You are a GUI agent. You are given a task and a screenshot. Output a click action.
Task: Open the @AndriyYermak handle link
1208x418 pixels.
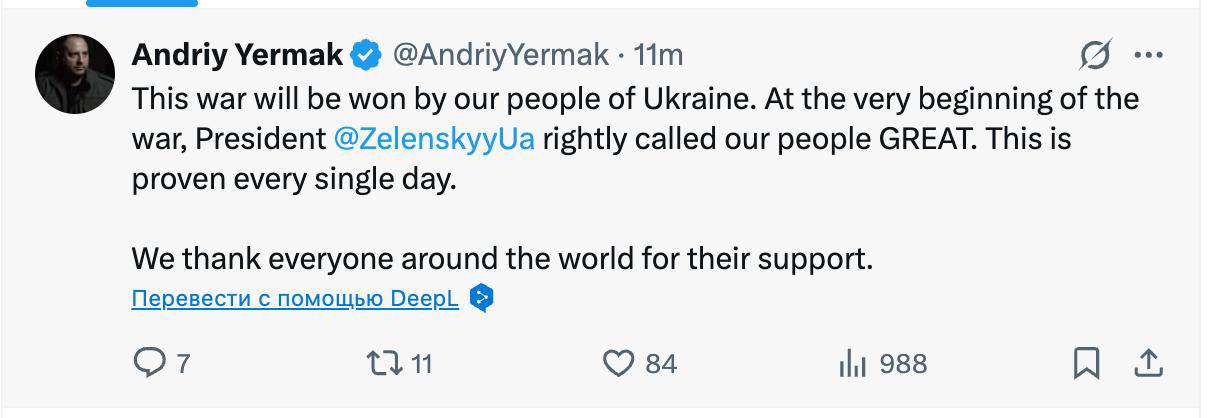pyautogui.click(x=500, y=55)
